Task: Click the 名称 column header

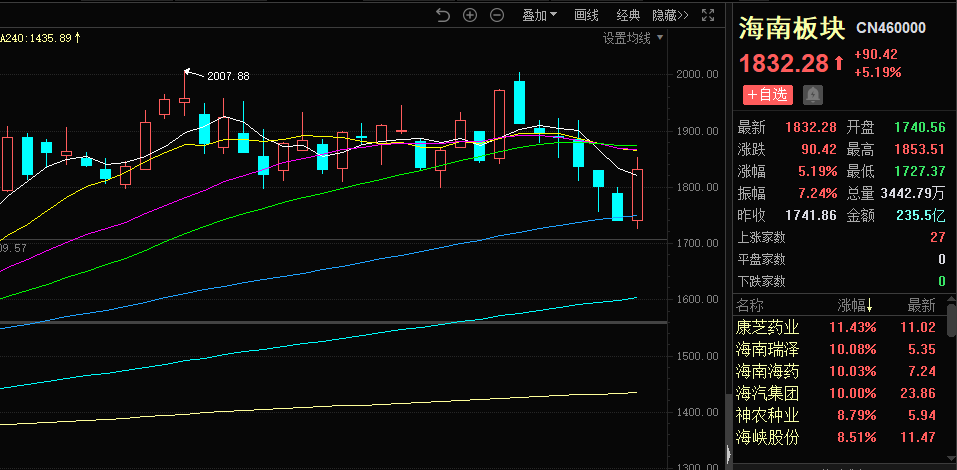Action: (750, 305)
